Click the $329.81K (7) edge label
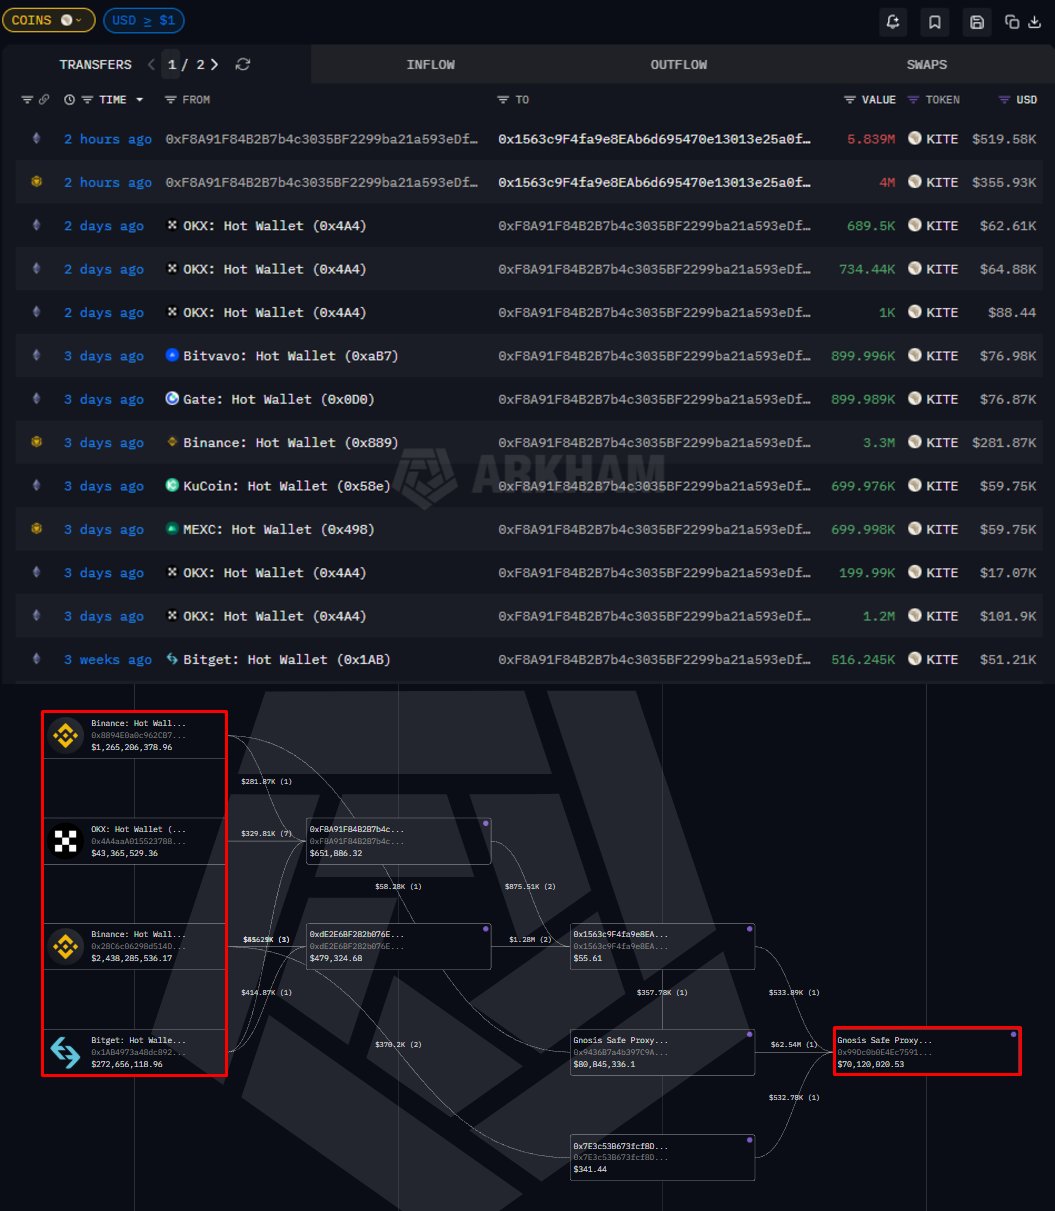Viewport: 1055px width, 1211px height. (267, 832)
